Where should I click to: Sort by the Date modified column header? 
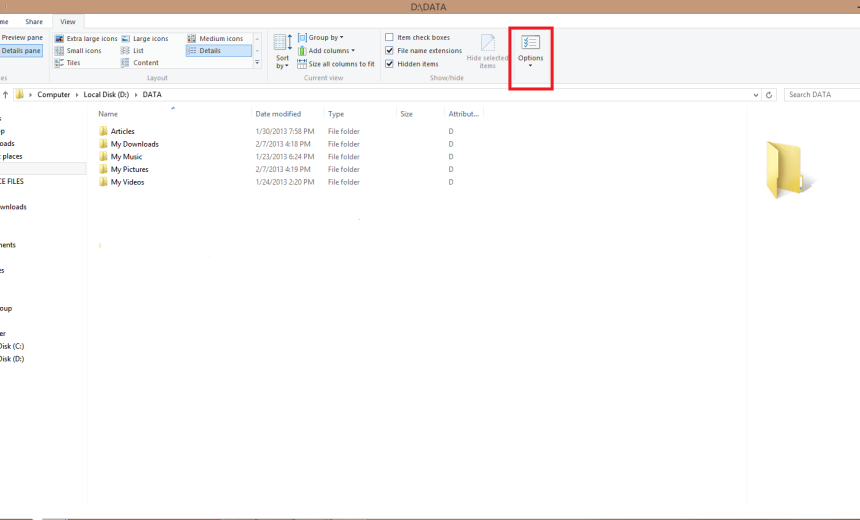pos(278,114)
